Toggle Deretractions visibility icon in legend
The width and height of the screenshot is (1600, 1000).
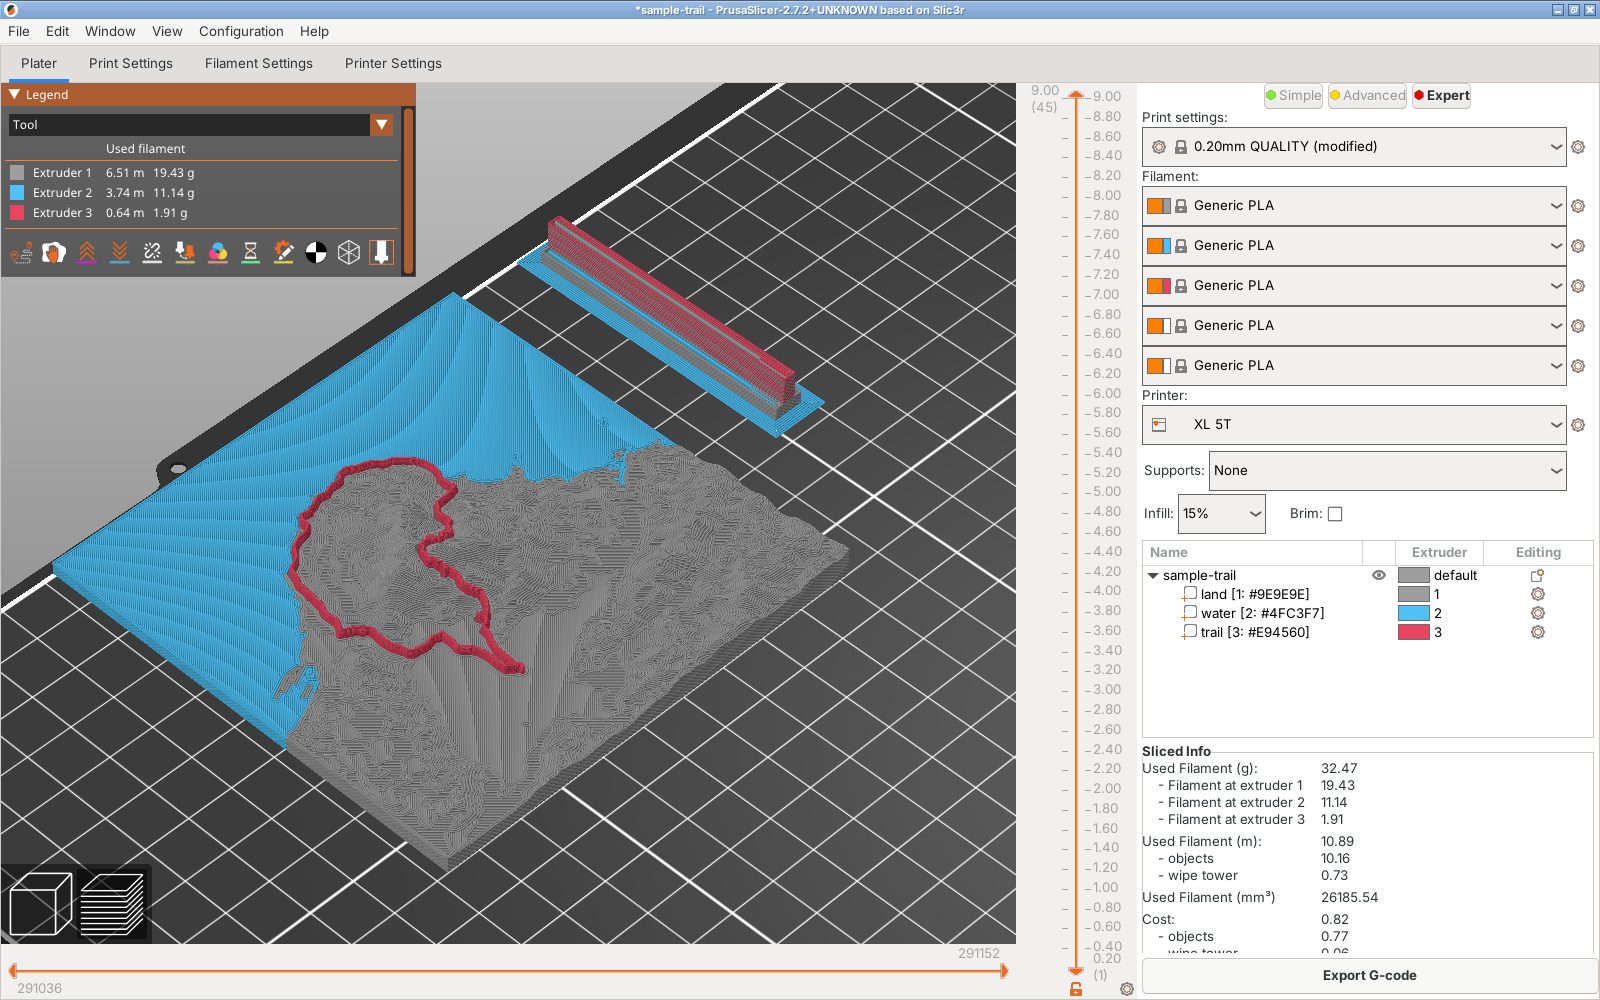119,252
